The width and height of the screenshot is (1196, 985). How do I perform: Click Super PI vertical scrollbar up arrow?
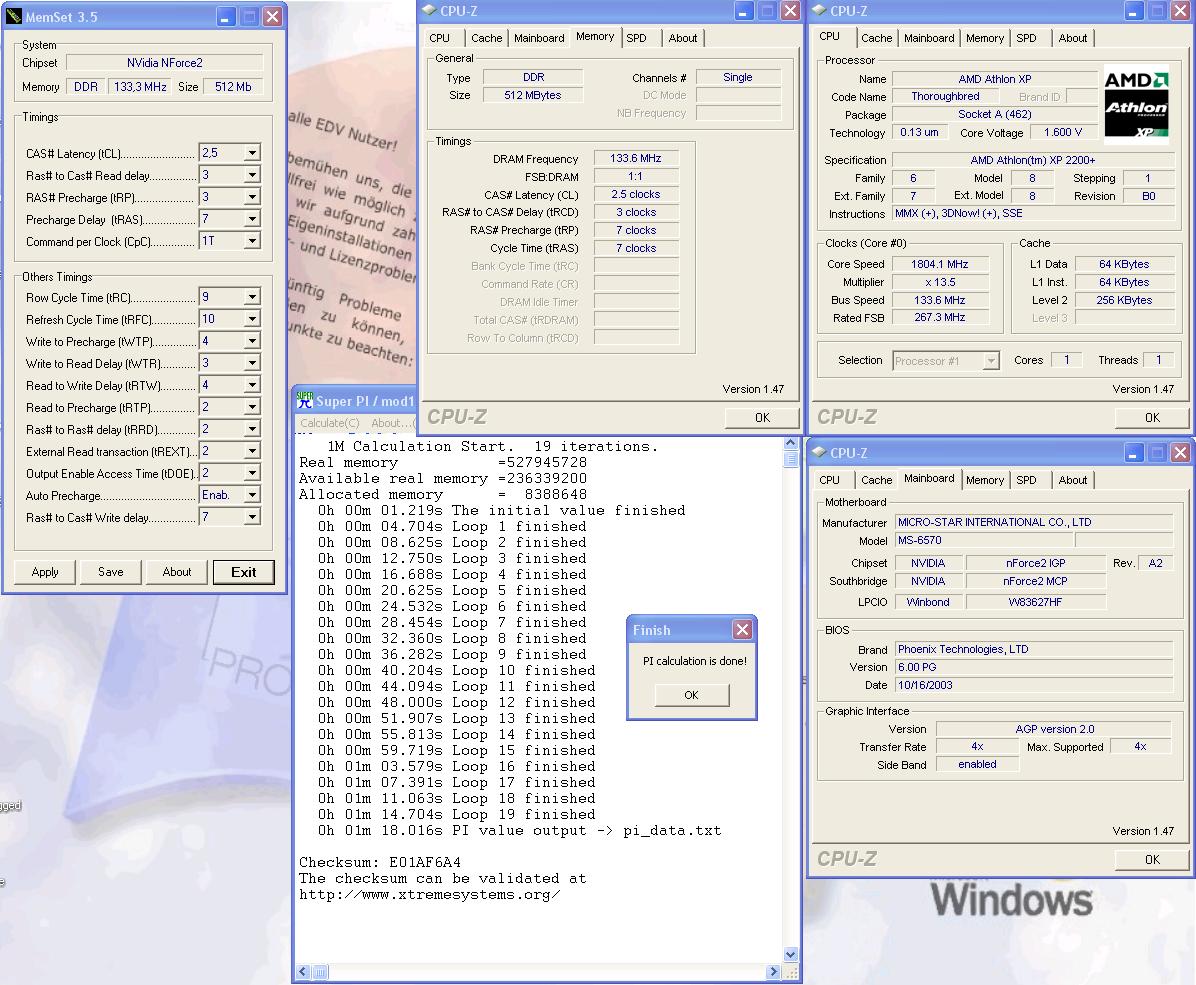790,443
